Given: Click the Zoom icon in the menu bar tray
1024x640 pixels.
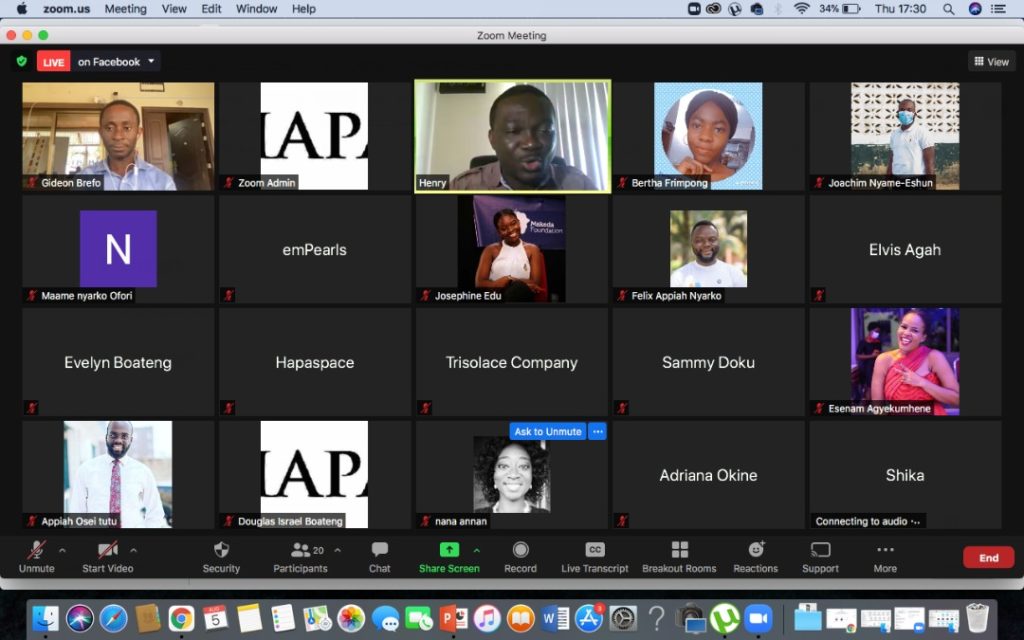Looking at the screenshot, I should click(x=694, y=9).
